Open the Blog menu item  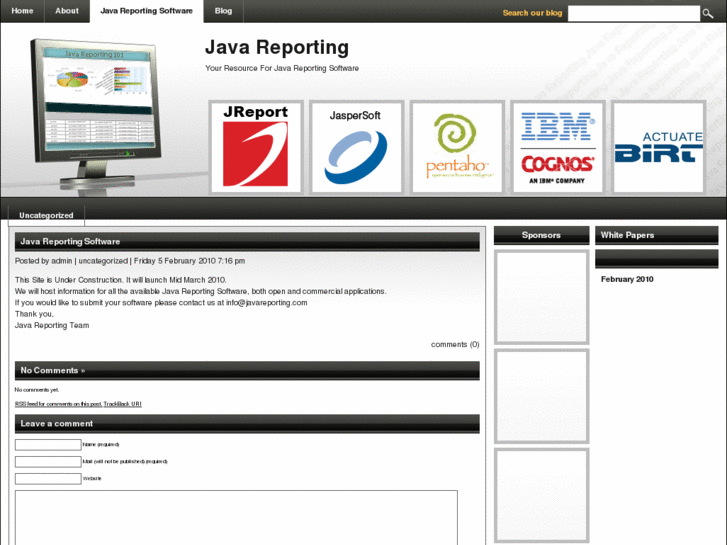click(223, 11)
